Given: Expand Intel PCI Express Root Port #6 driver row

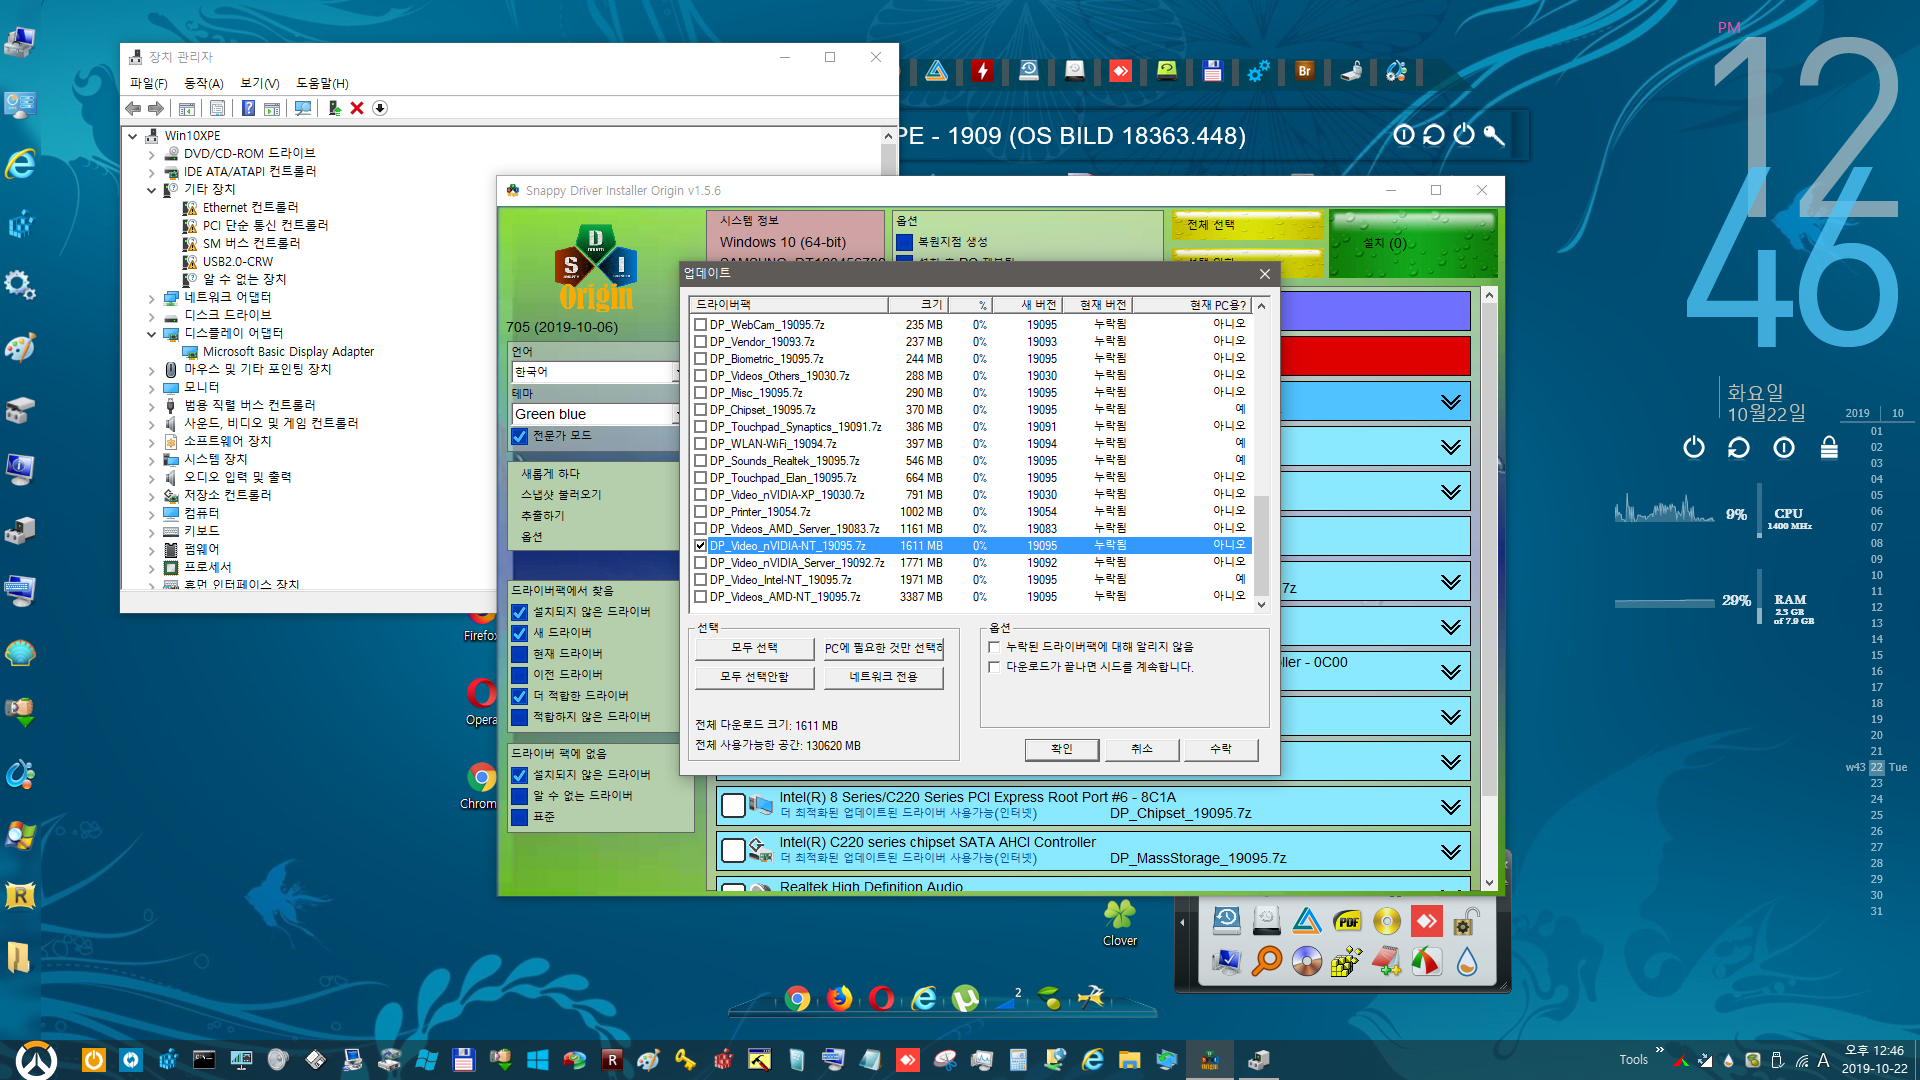Looking at the screenshot, I should click(1450, 806).
